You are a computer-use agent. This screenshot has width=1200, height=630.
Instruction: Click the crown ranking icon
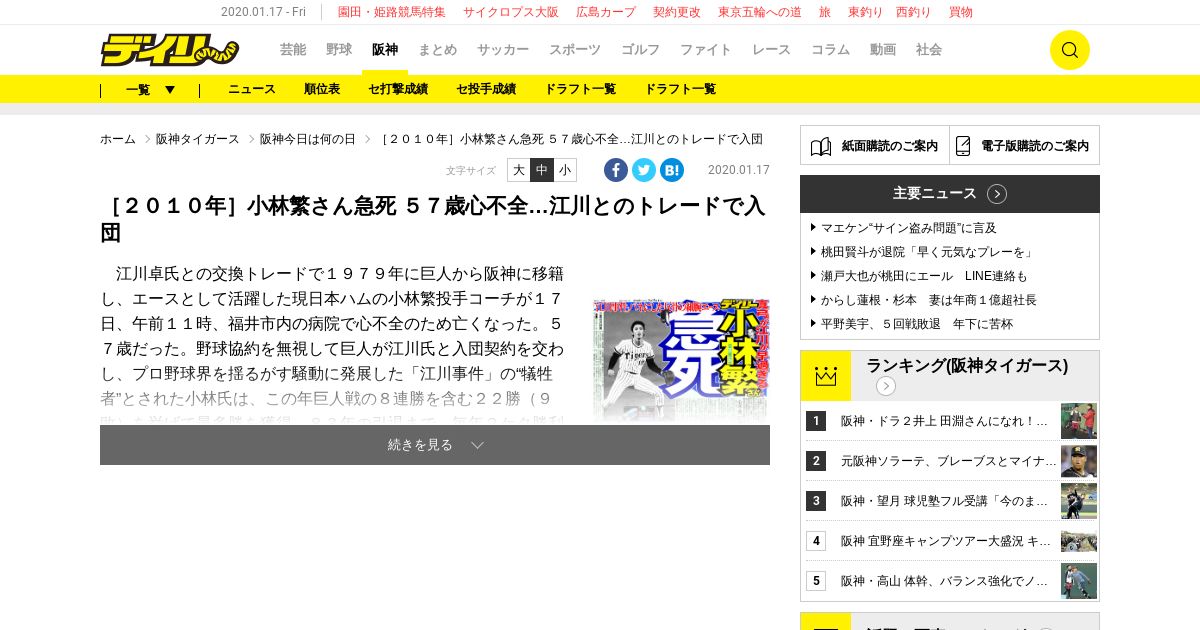pyautogui.click(x=825, y=376)
